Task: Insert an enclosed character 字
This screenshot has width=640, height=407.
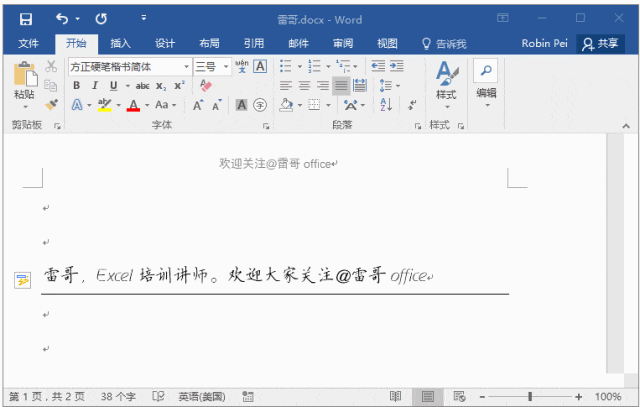Action: click(260, 105)
